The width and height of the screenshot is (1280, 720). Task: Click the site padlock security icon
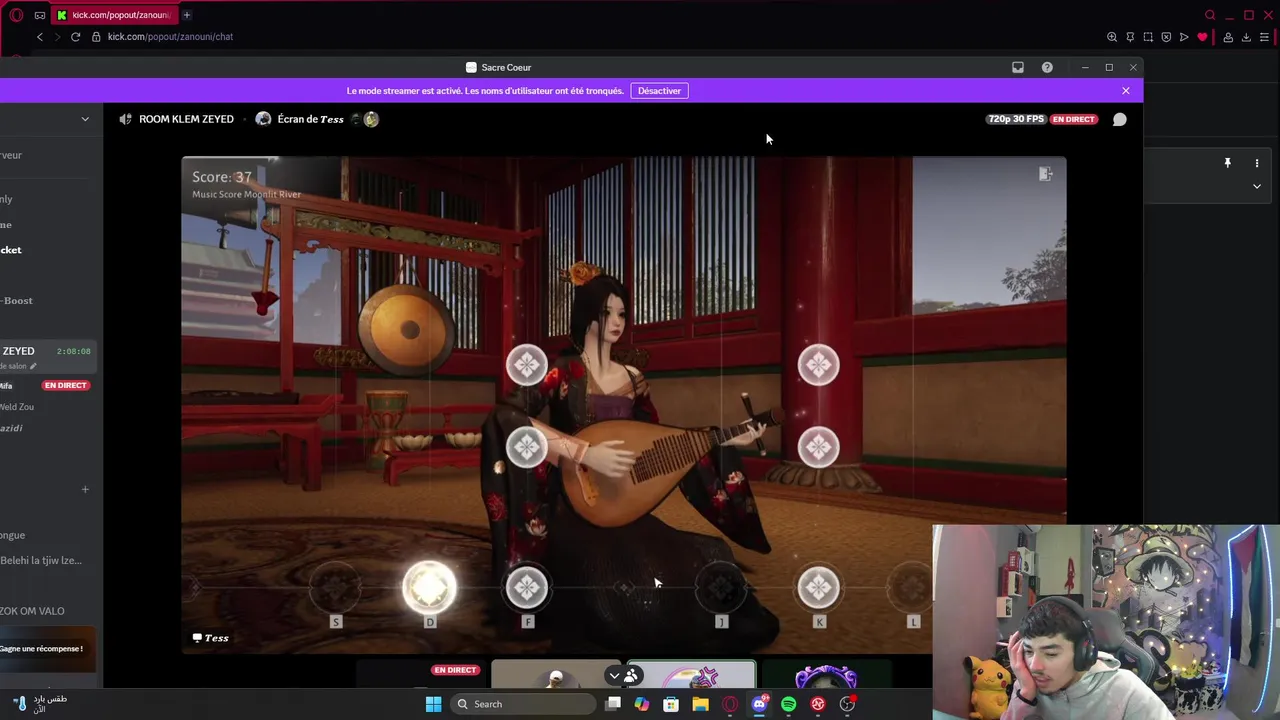click(x=96, y=37)
